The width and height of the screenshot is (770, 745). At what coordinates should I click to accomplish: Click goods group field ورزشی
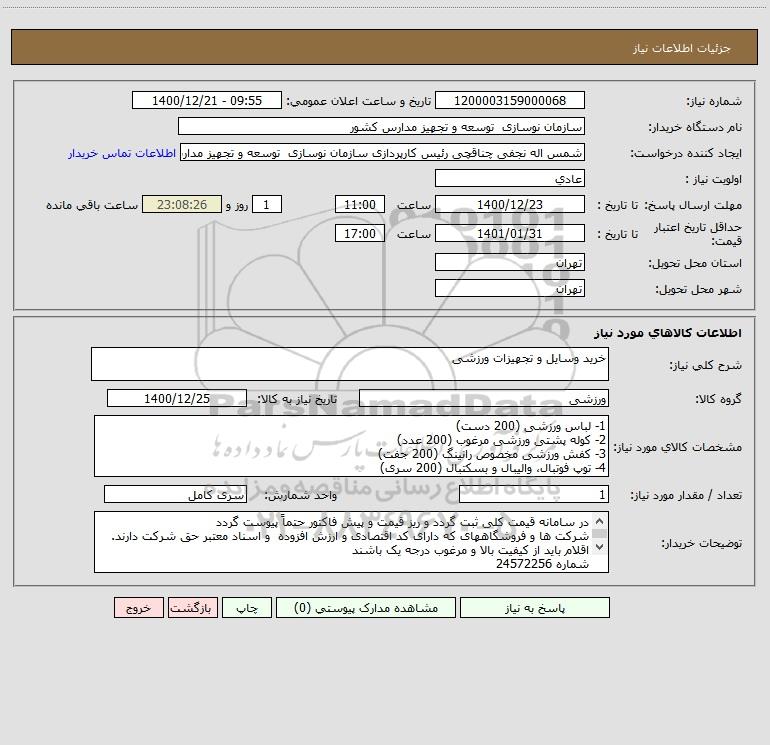coord(484,398)
